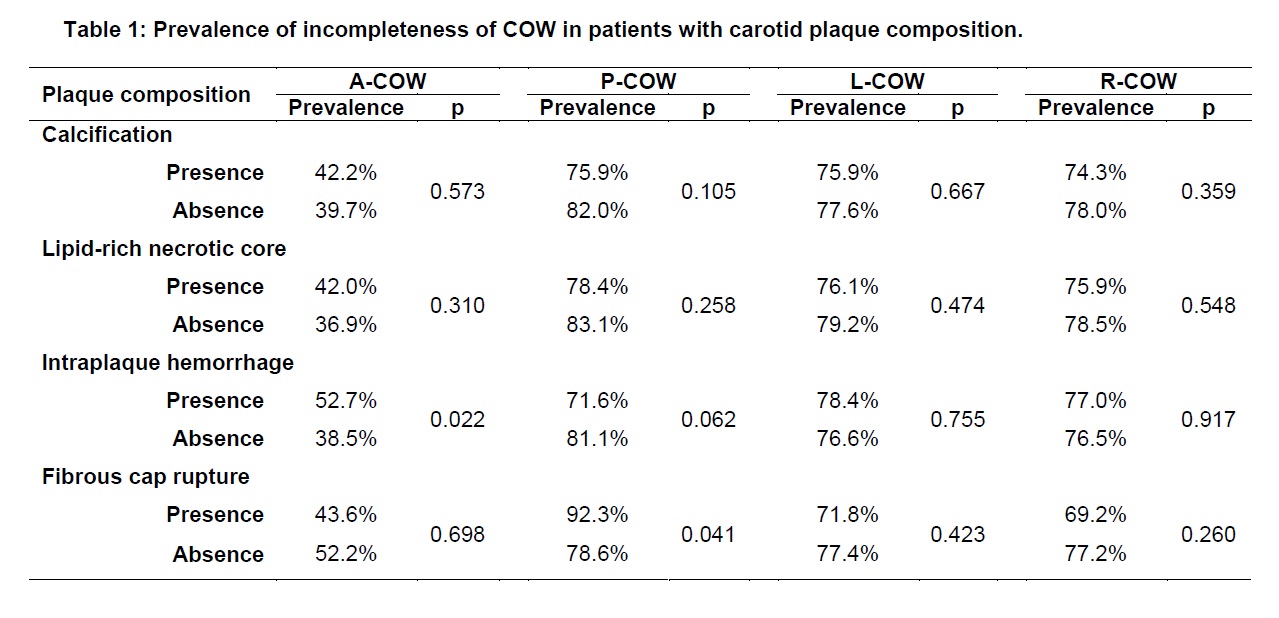The height and width of the screenshot is (618, 1279).
Task: Select the Fibrous cap rupture heading
Action: tap(146, 477)
